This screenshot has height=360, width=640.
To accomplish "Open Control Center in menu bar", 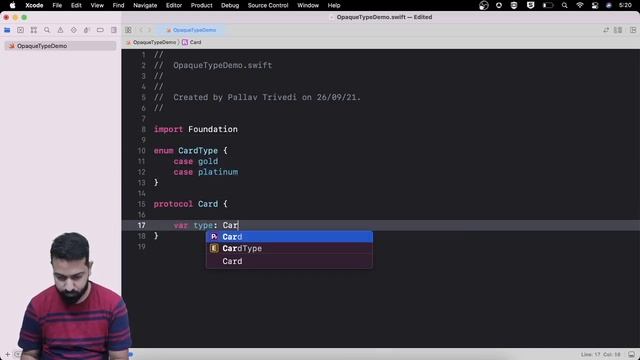I will [x=595, y=5].
